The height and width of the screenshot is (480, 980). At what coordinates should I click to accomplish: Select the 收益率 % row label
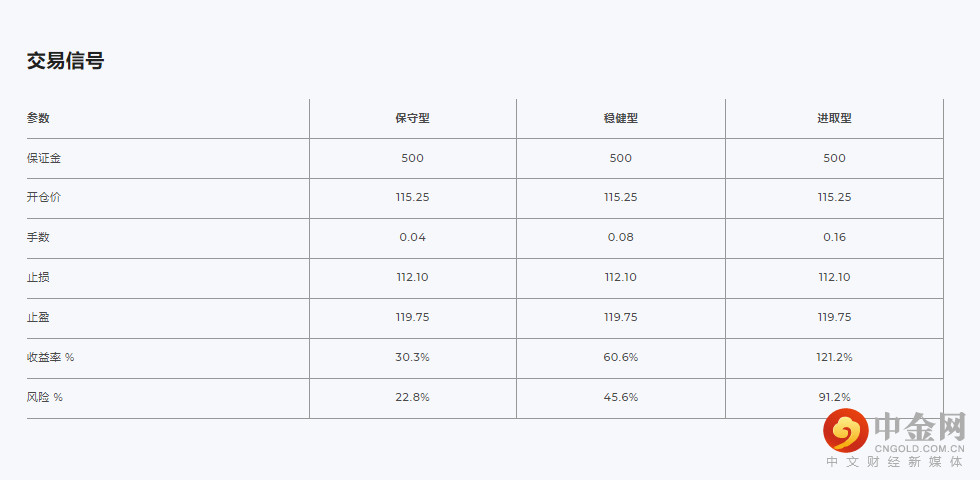[51, 358]
